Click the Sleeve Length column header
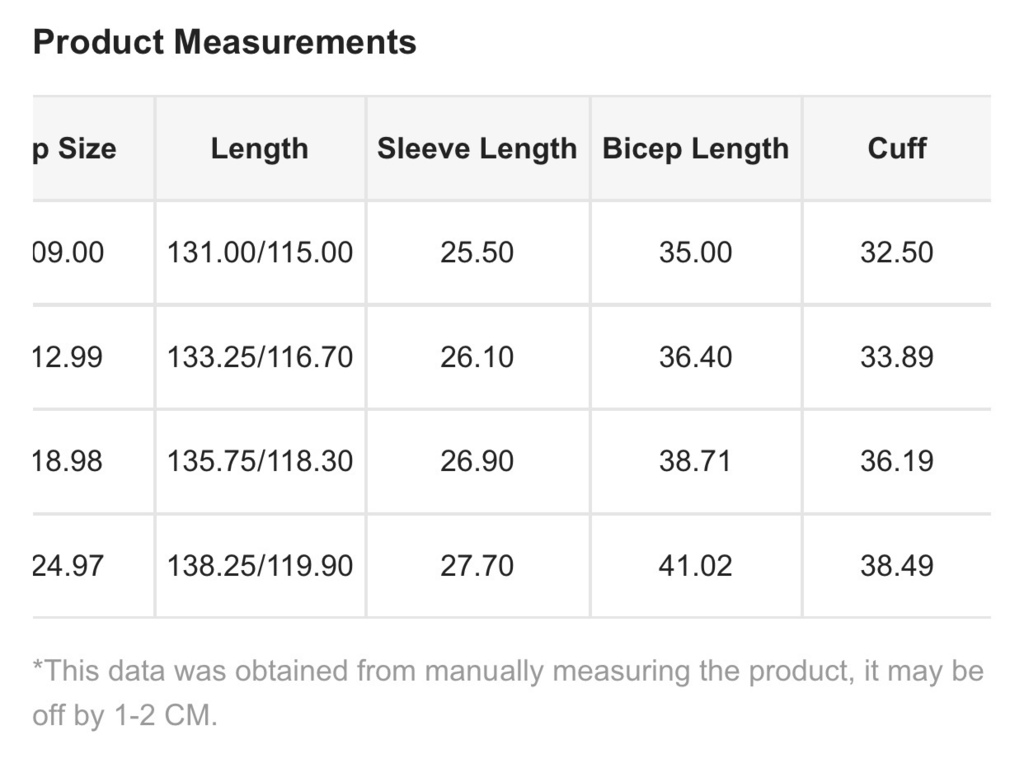1024x773 pixels. pyautogui.click(x=477, y=148)
